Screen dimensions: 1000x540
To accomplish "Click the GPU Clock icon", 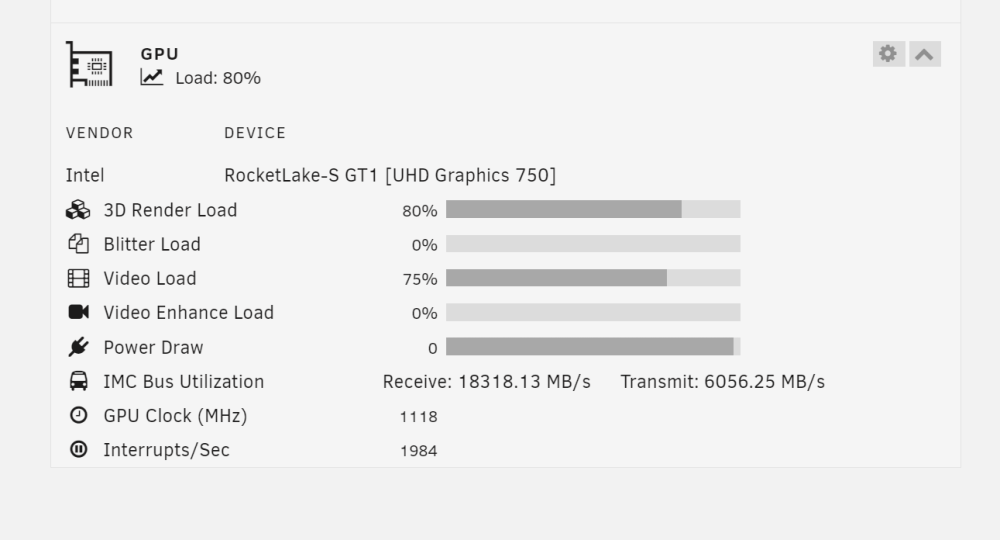I will (78, 415).
